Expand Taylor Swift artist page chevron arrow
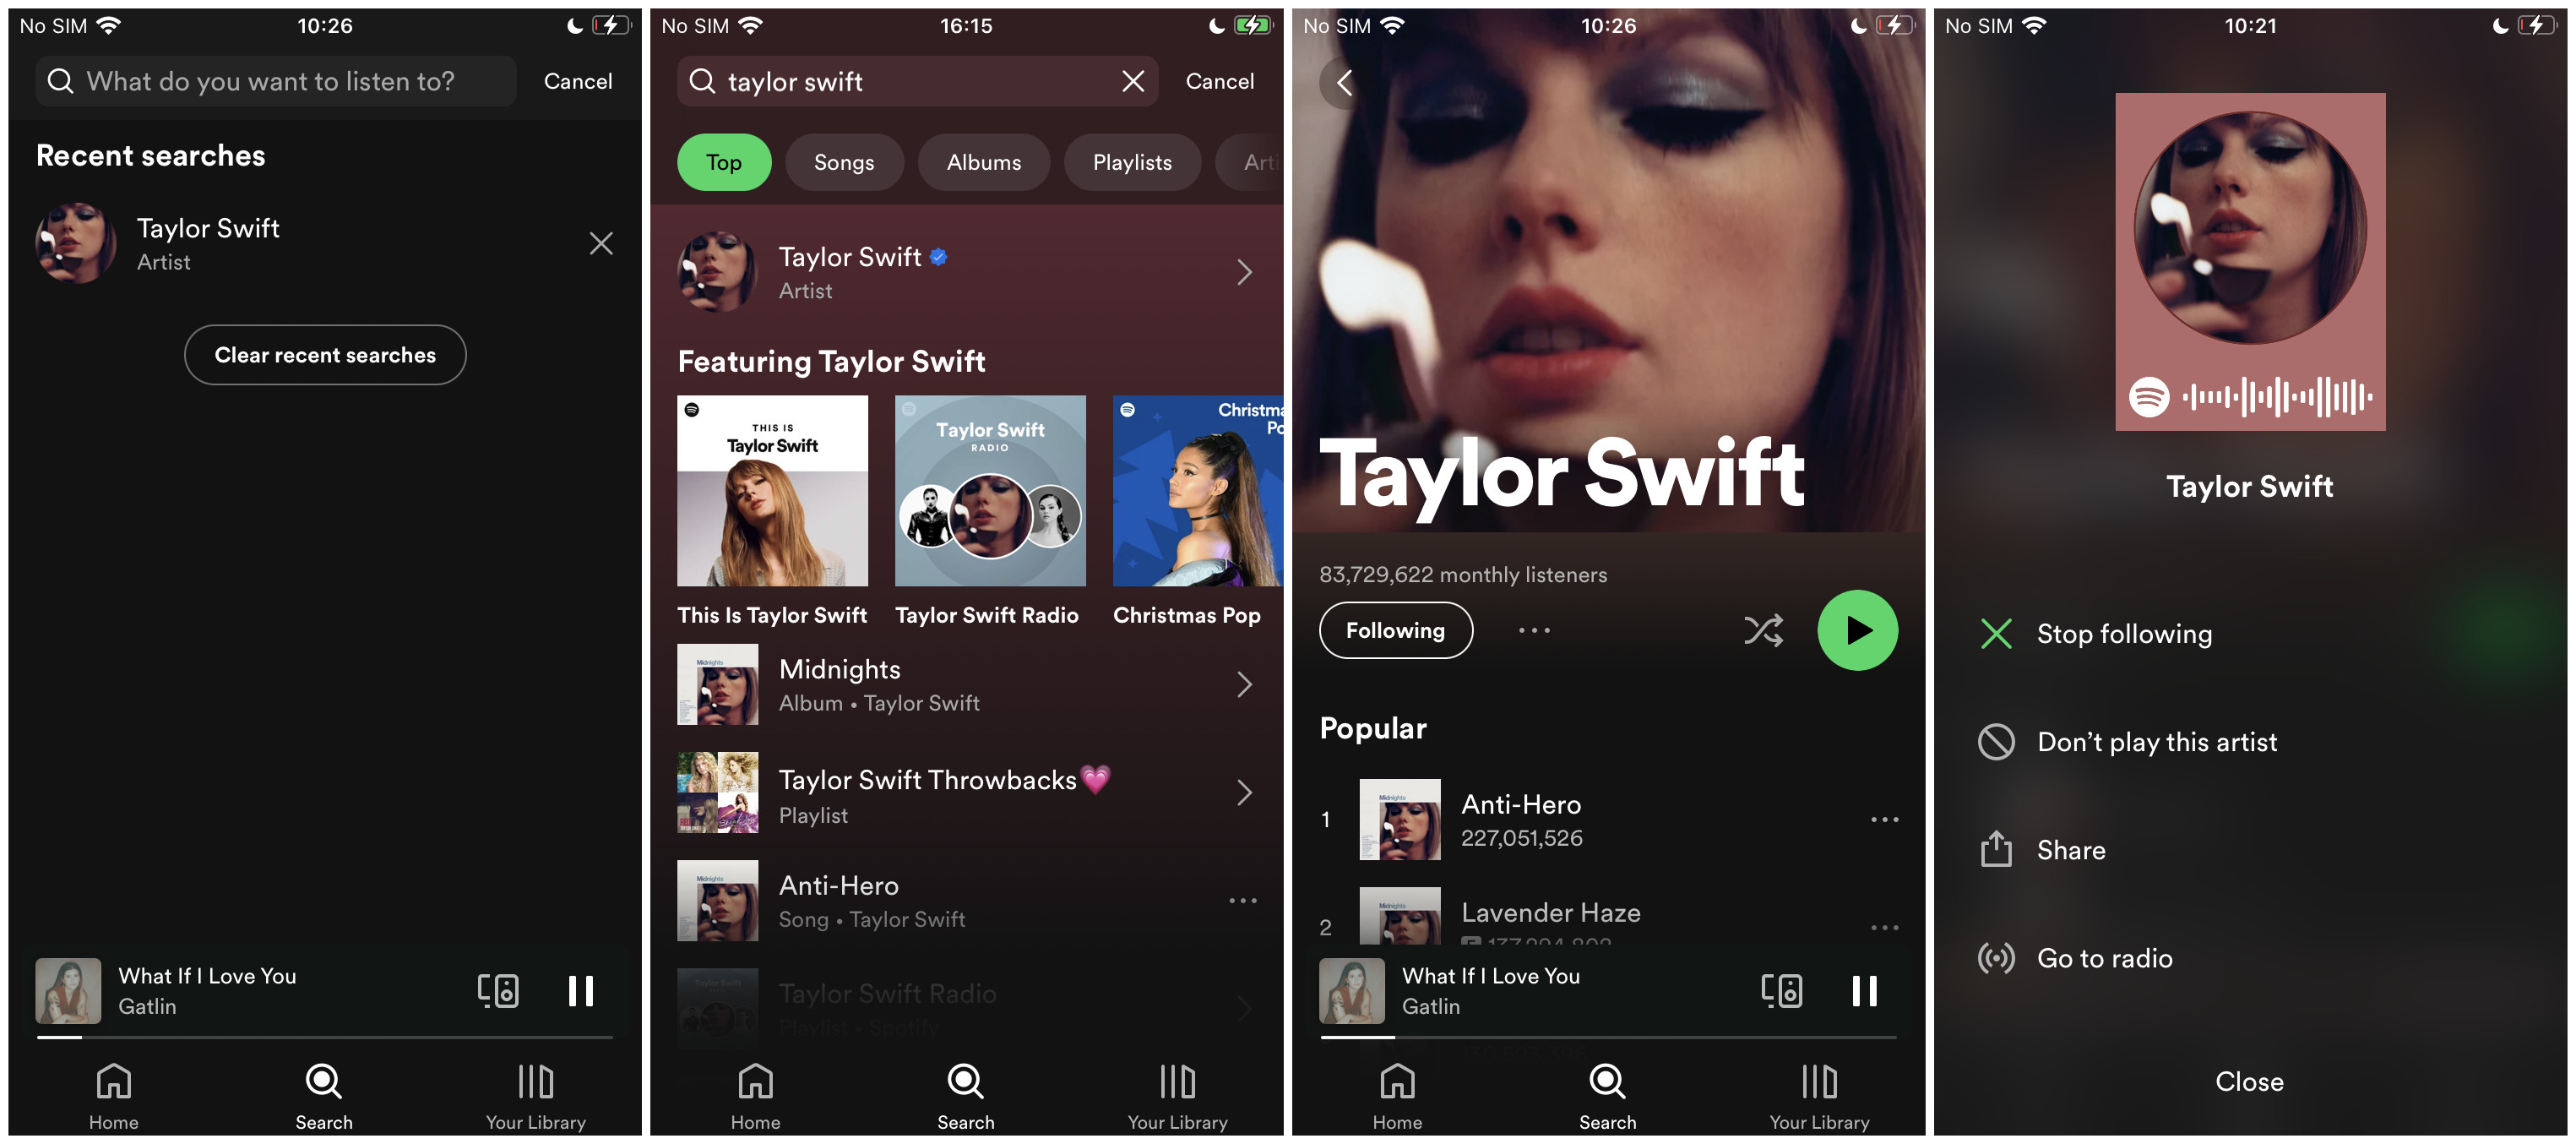The width and height of the screenshot is (2576, 1144). [x=1243, y=271]
